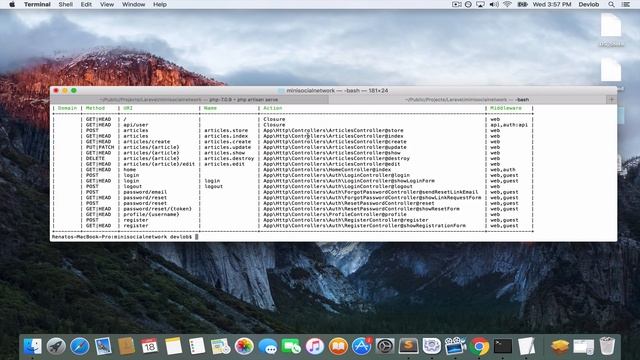Open the Apple menu

pyautogui.click(x=12, y=4)
